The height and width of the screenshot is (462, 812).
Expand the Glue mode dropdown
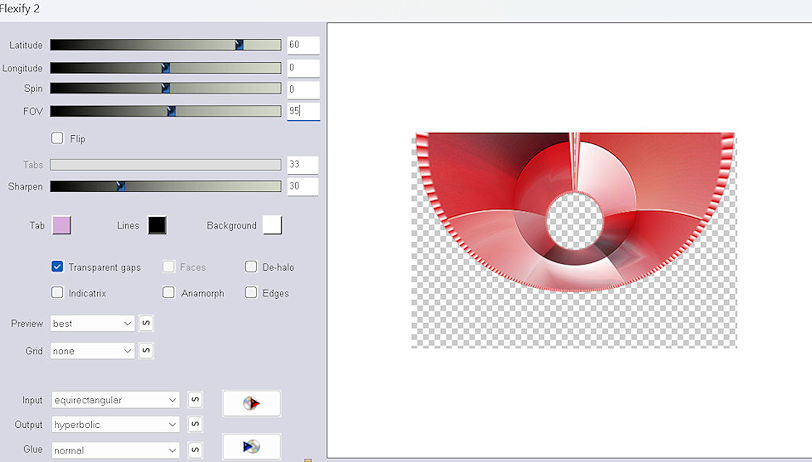click(x=115, y=450)
